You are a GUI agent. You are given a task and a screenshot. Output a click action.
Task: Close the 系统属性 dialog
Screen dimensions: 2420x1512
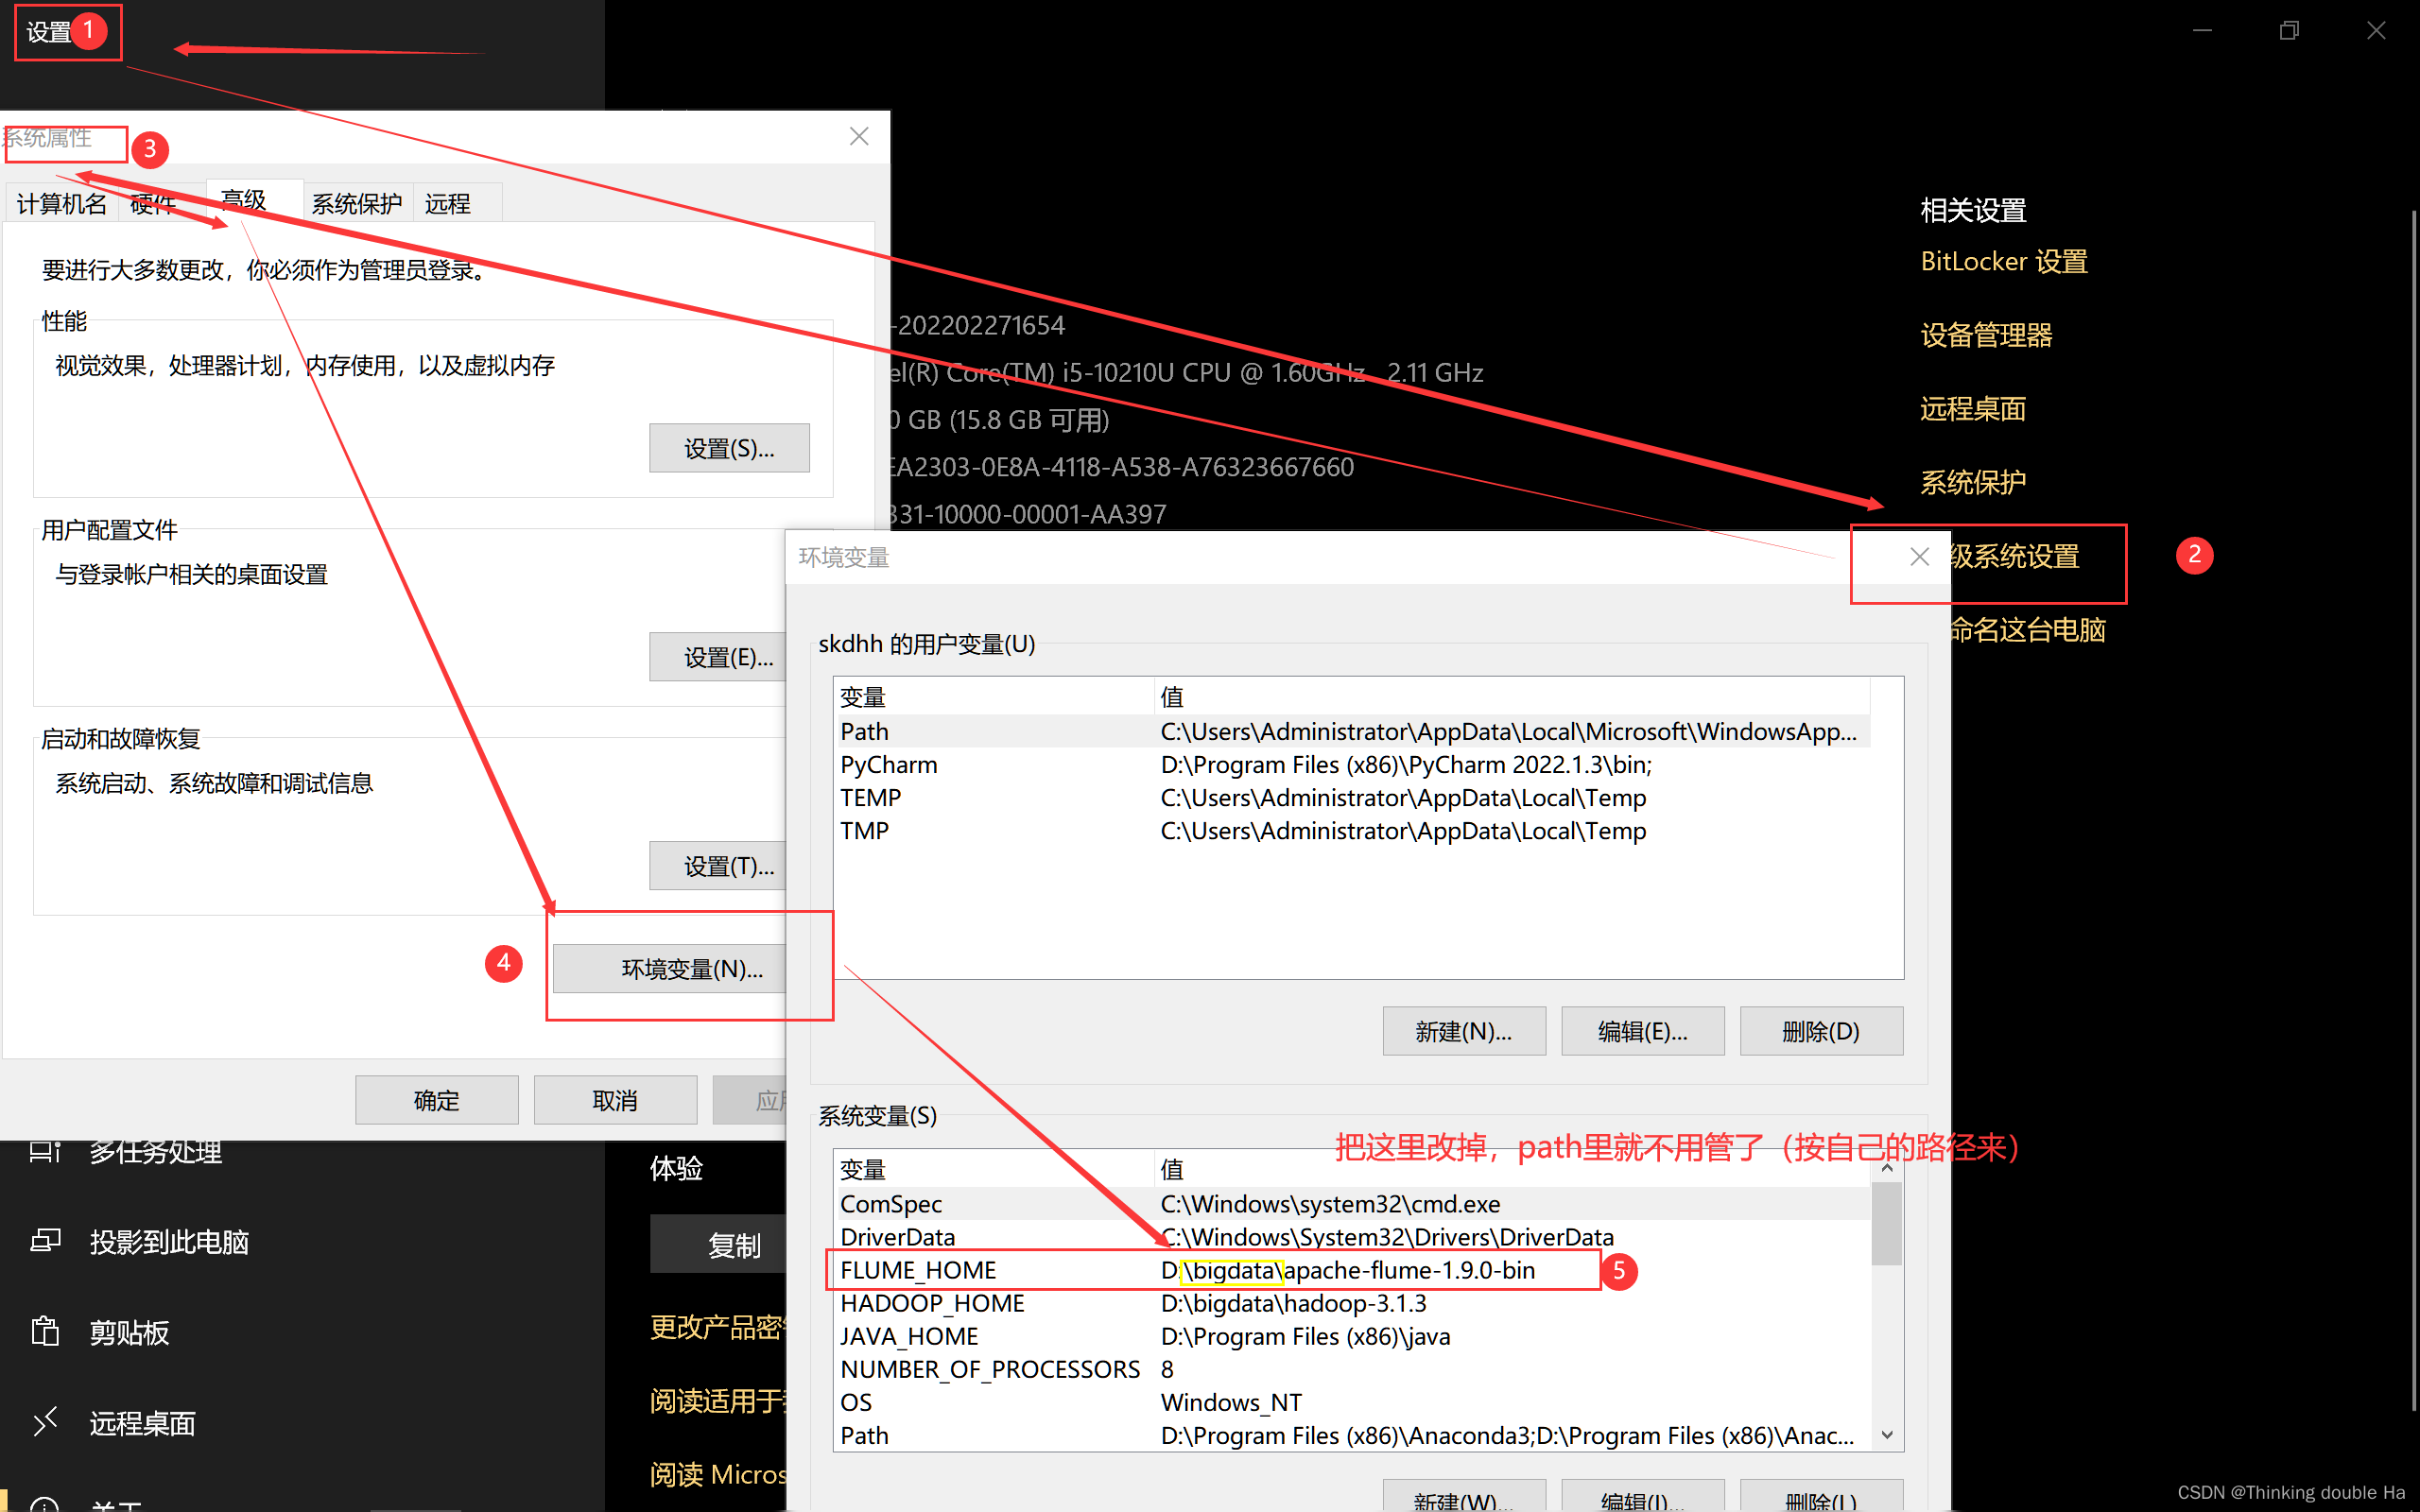858,136
